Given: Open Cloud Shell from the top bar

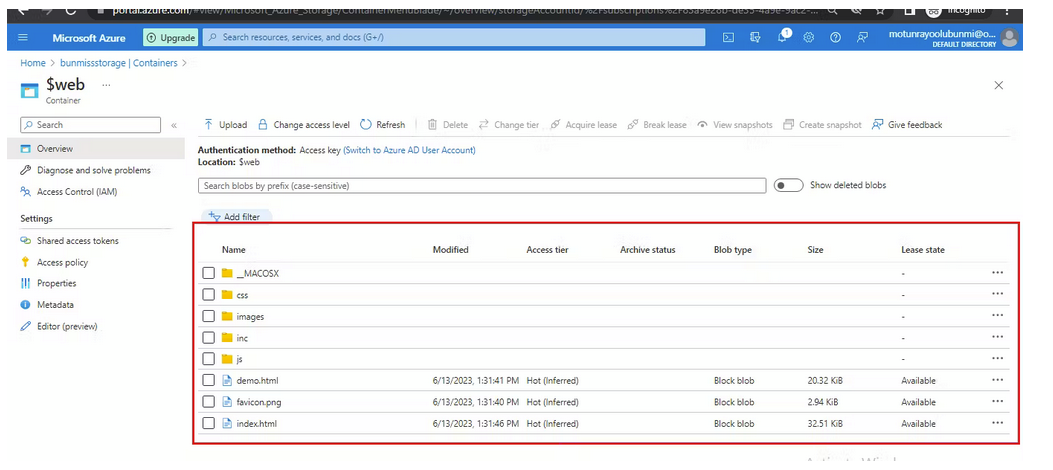Looking at the screenshot, I should (x=729, y=37).
